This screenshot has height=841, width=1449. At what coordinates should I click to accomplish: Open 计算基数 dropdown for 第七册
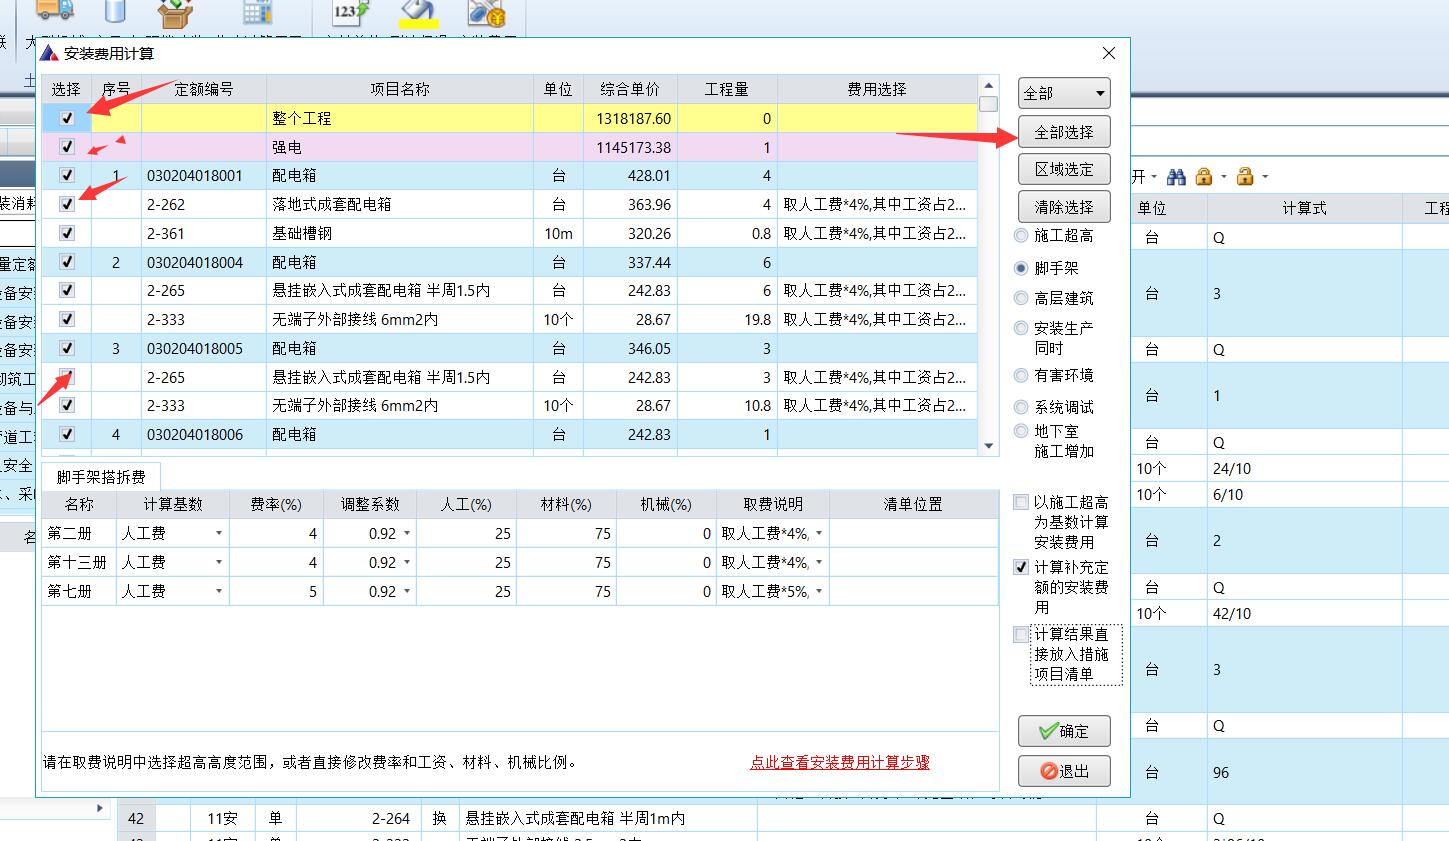pyautogui.click(x=219, y=592)
